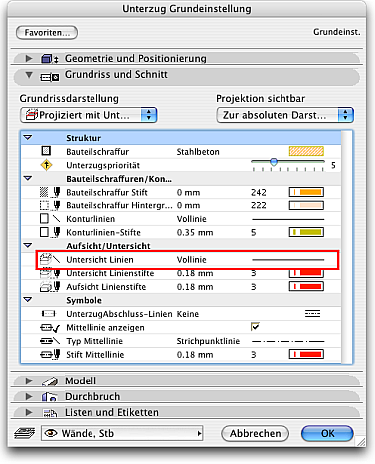Click the Unterzugspriorität slider handle
The width and height of the screenshot is (375, 464).
[274, 162]
